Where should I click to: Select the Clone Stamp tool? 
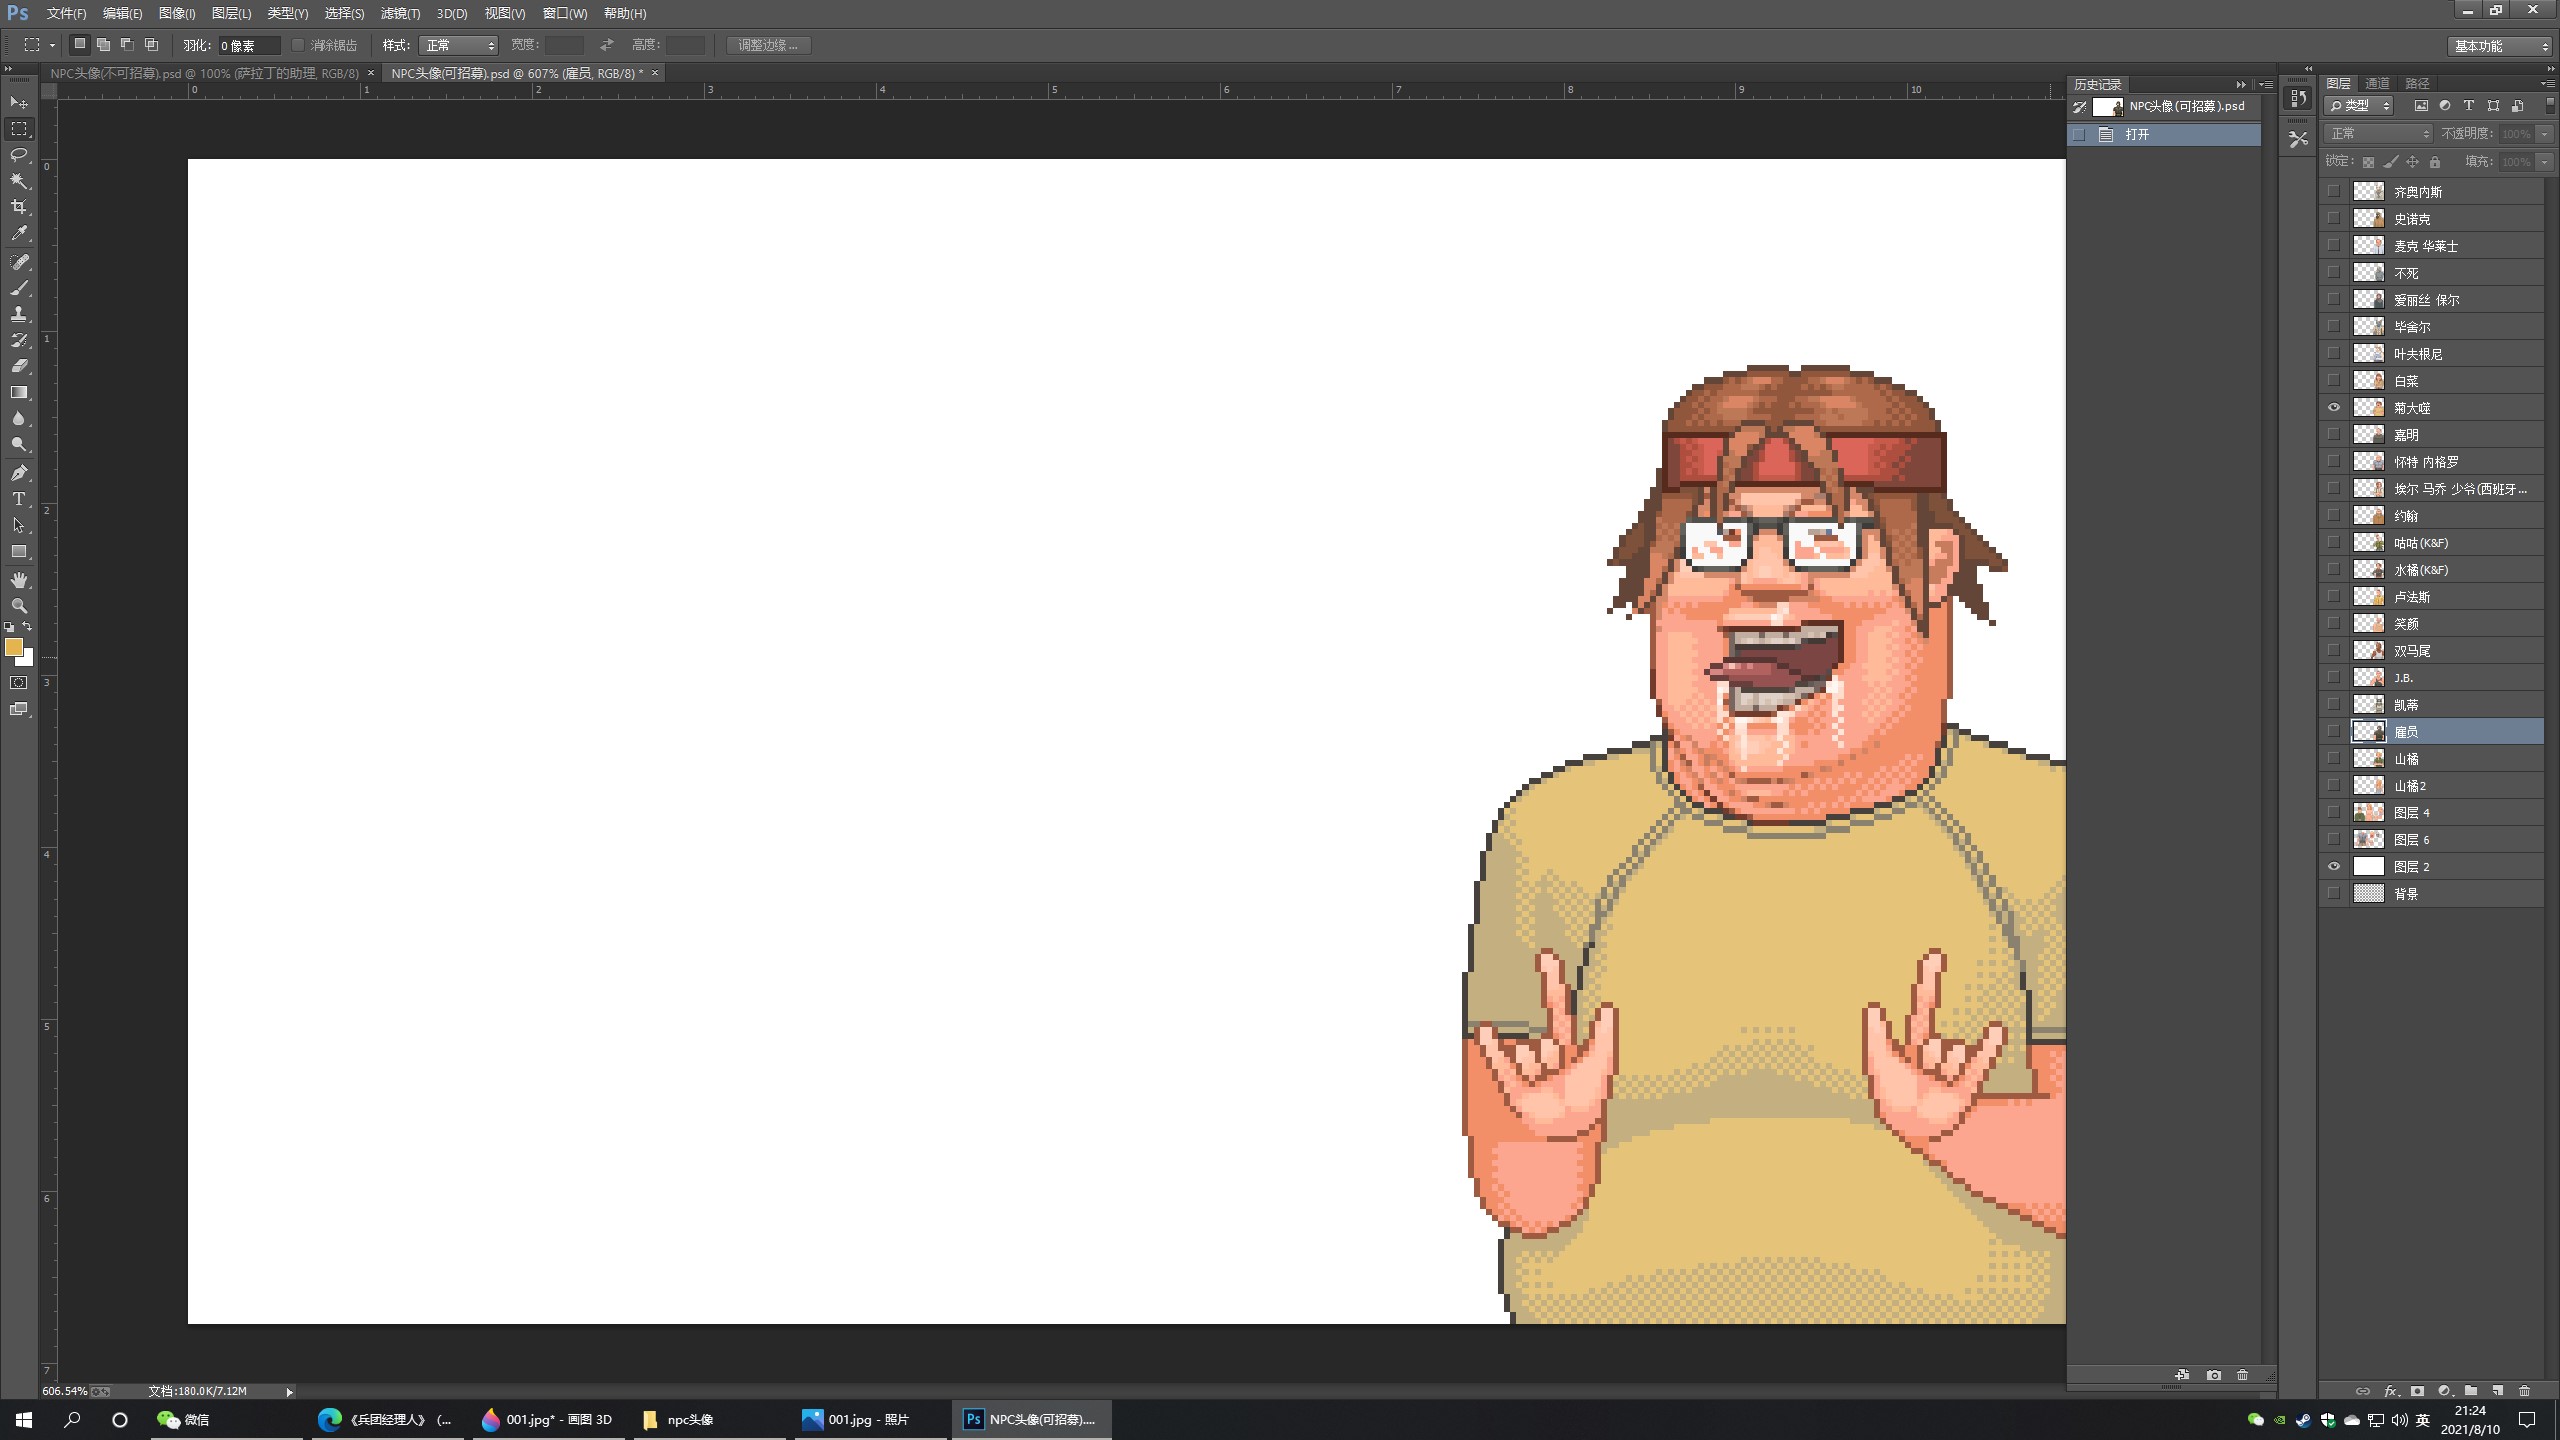pyautogui.click(x=19, y=314)
